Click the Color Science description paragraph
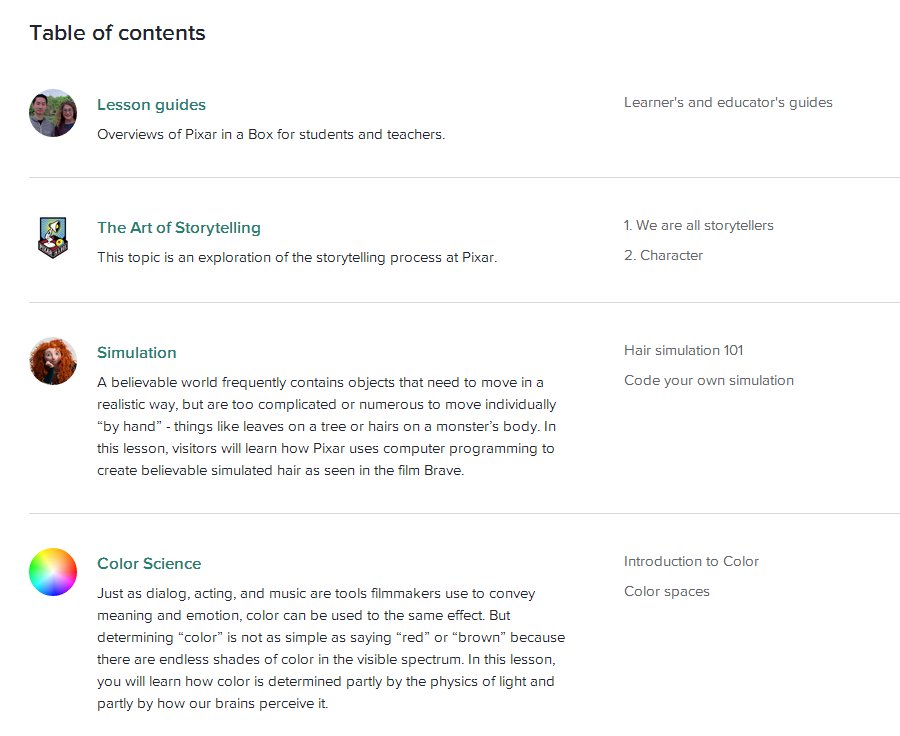Image resolution: width=900 pixels, height=736 pixels. (330, 648)
